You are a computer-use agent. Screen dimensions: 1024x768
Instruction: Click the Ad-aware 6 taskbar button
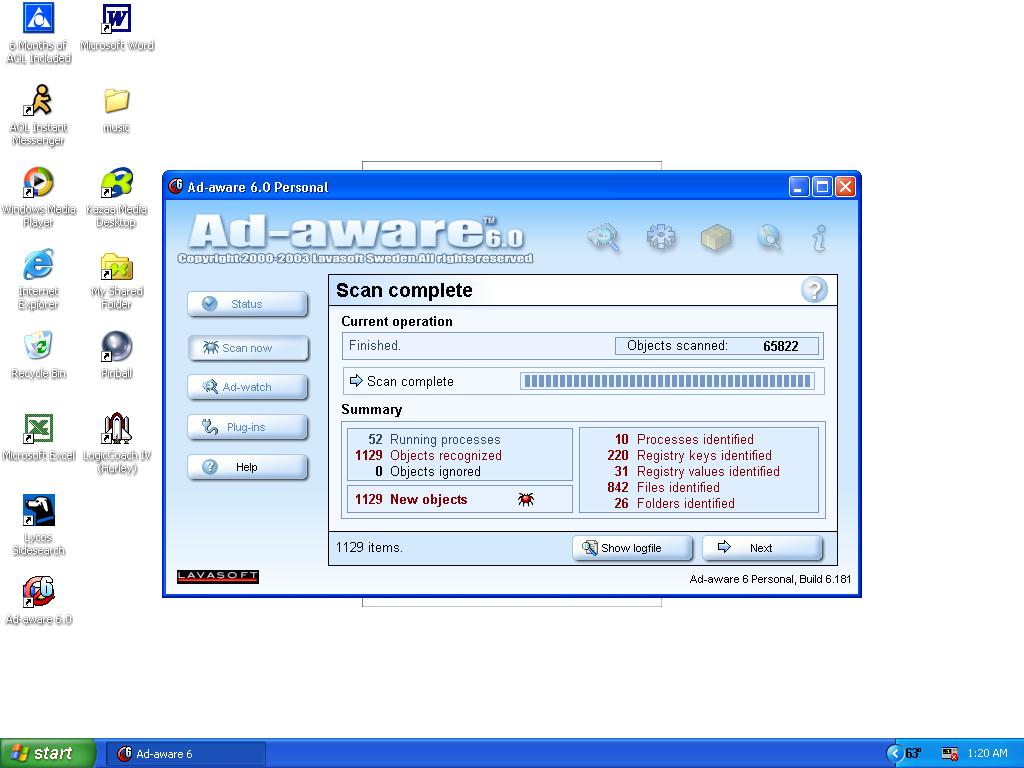[x=185, y=754]
